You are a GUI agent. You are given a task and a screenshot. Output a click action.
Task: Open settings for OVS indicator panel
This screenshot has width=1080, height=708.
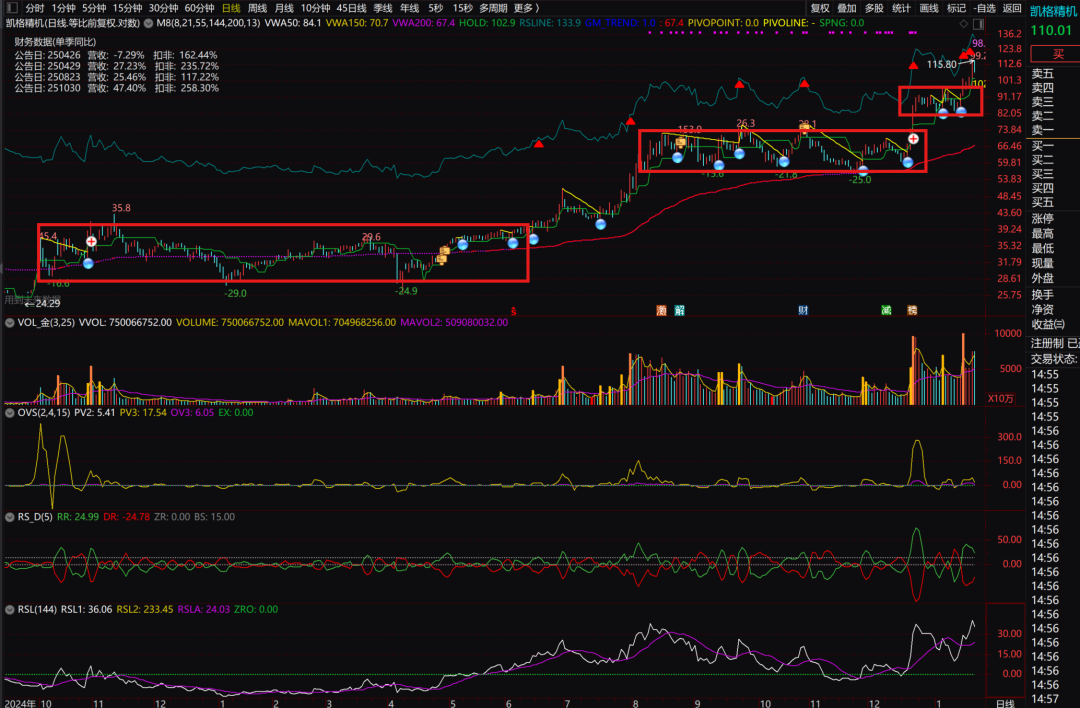10,413
